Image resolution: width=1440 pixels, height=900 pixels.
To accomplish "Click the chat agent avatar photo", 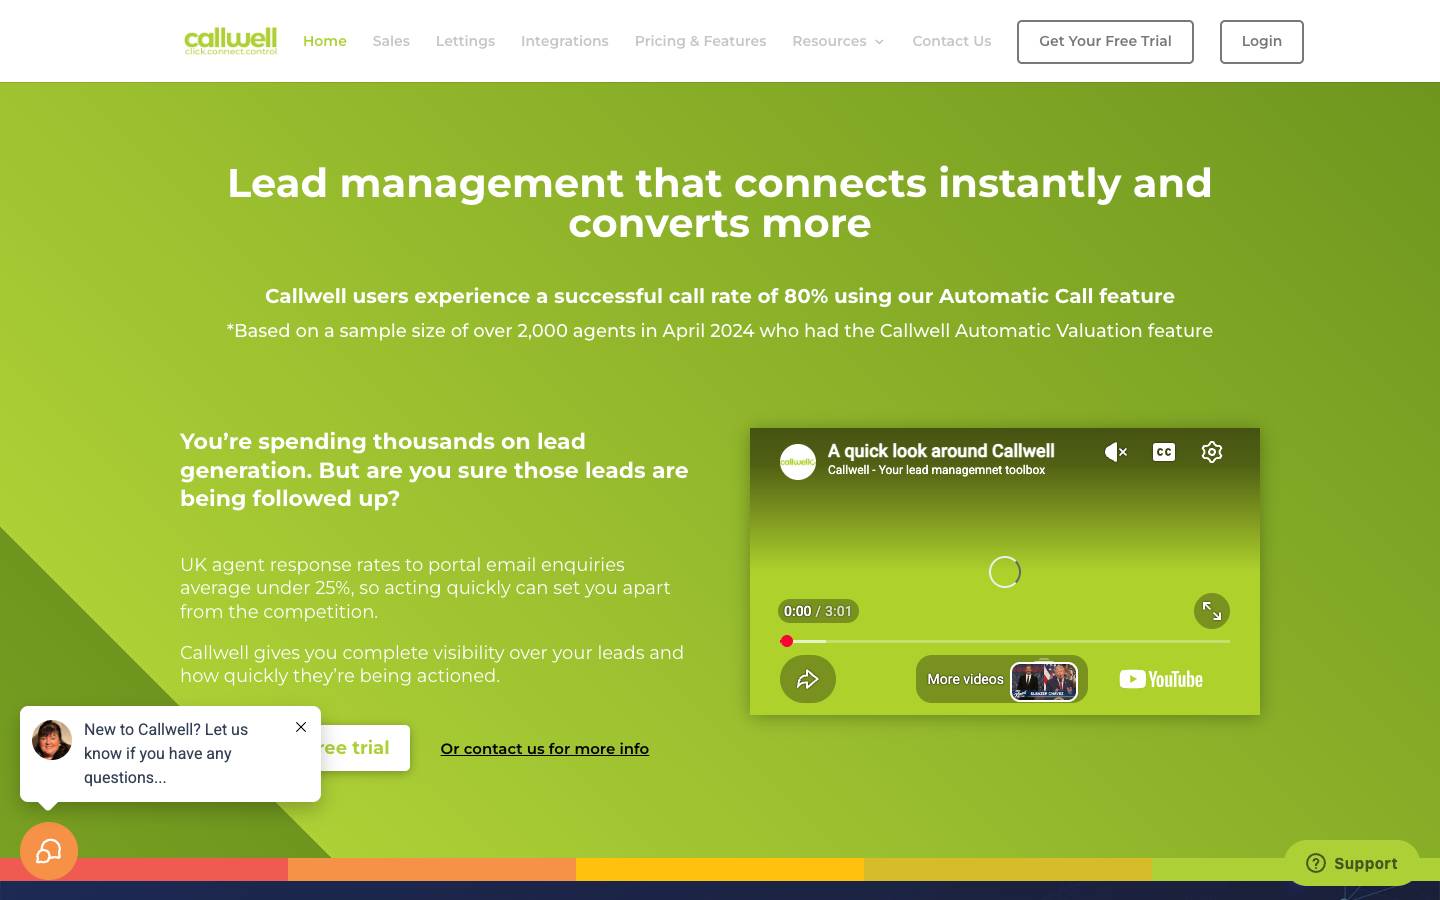I will [52, 740].
